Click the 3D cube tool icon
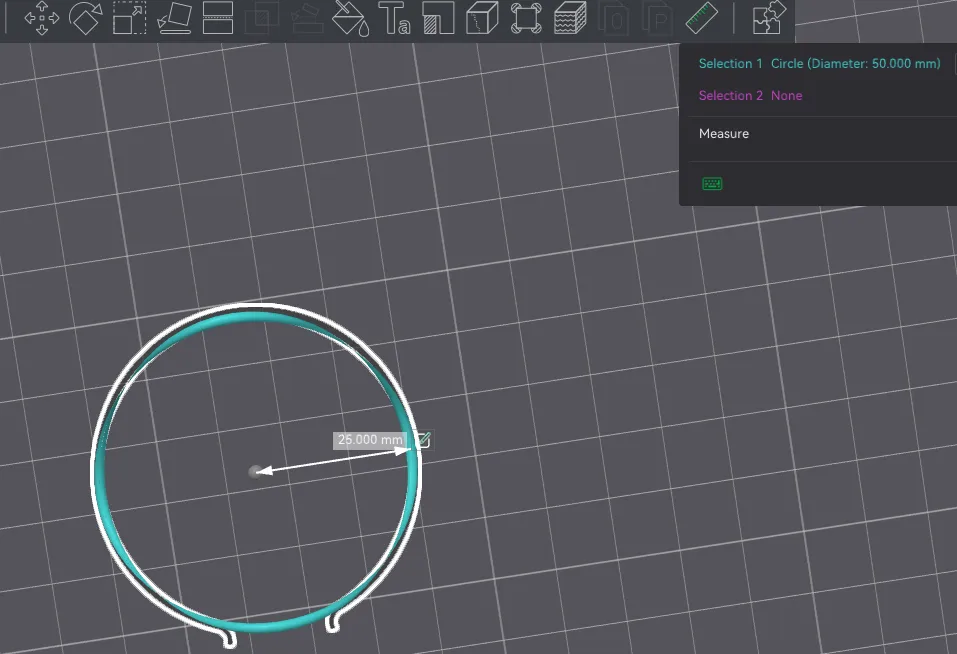Viewport: 957px width, 654px height. pos(482,18)
